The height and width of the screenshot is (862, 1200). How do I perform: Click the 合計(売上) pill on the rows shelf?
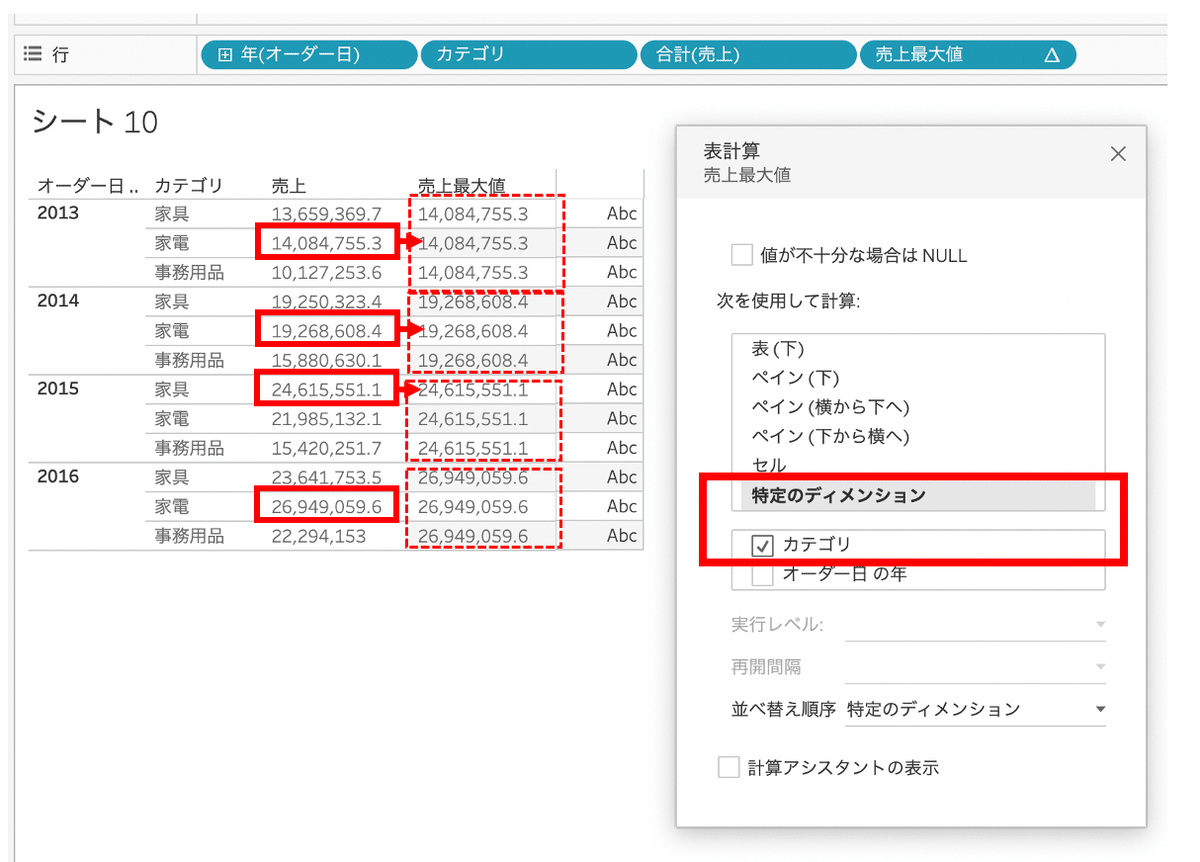point(748,54)
